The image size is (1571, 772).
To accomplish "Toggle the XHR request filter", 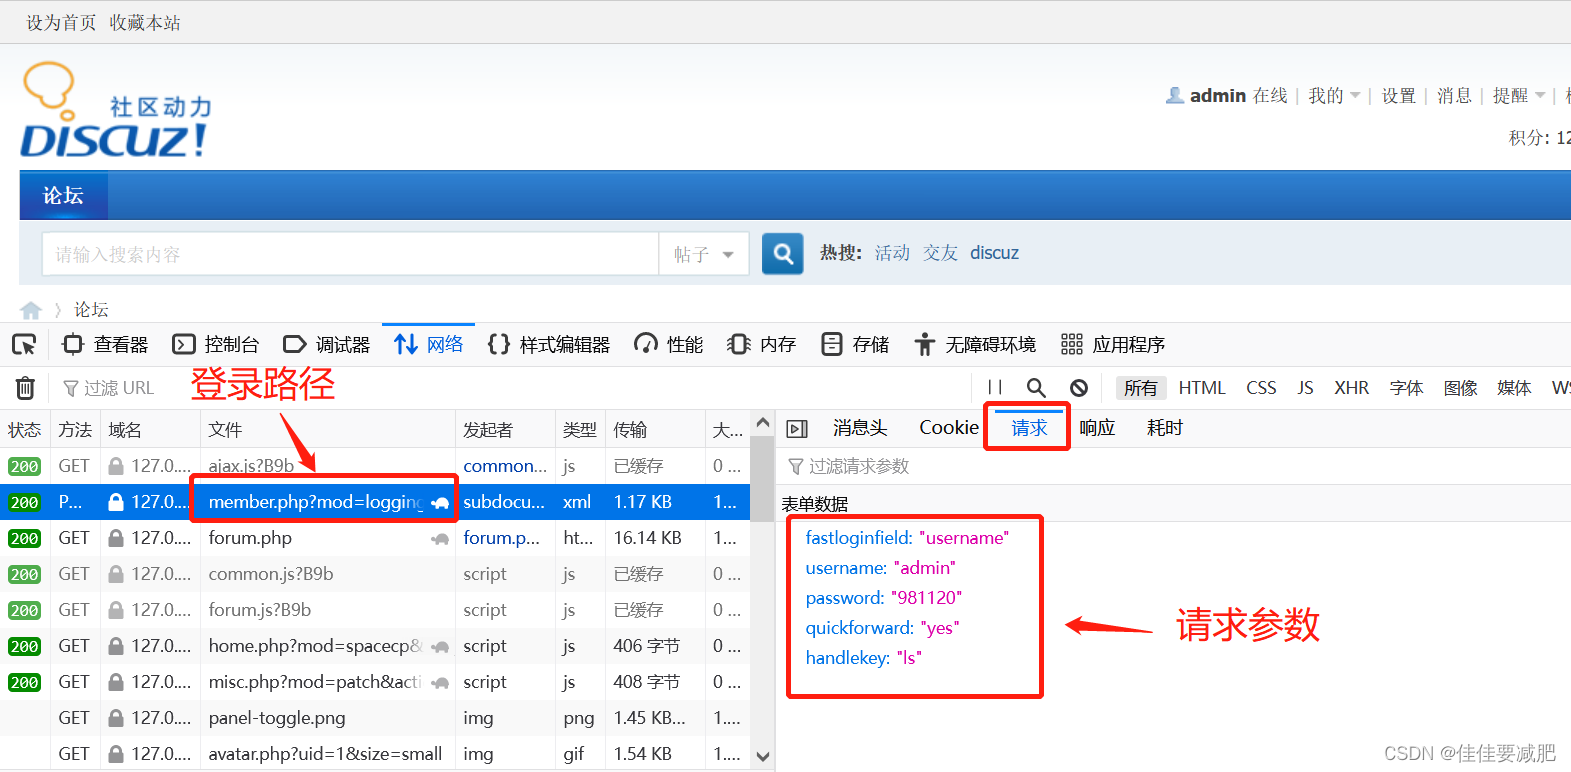I will point(1351,388).
